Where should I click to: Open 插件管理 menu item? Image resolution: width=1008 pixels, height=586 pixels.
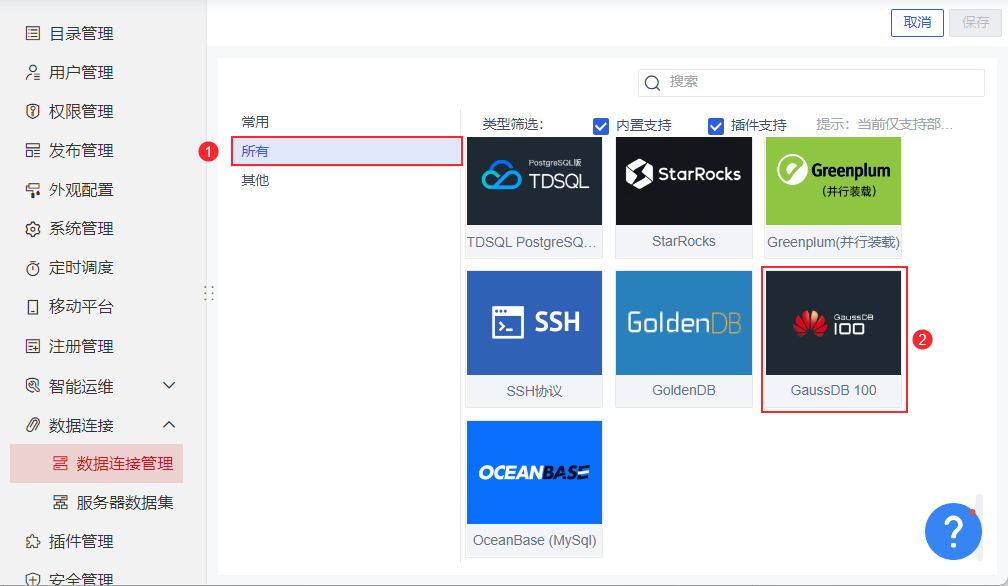81,542
